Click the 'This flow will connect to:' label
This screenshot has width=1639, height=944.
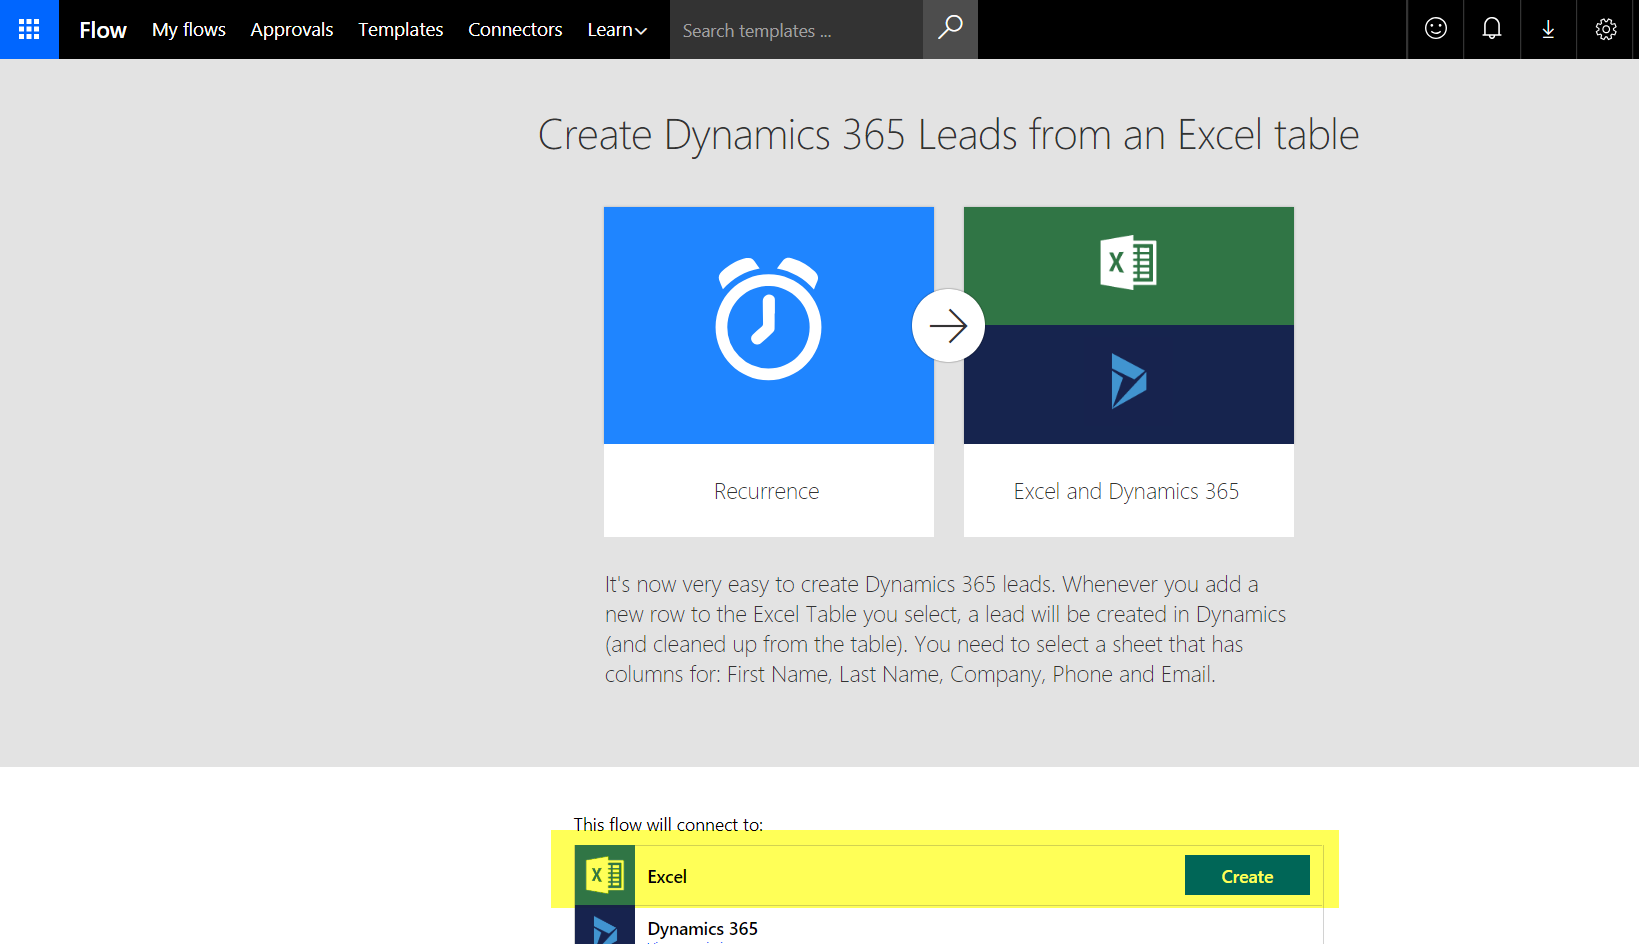click(668, 824)
